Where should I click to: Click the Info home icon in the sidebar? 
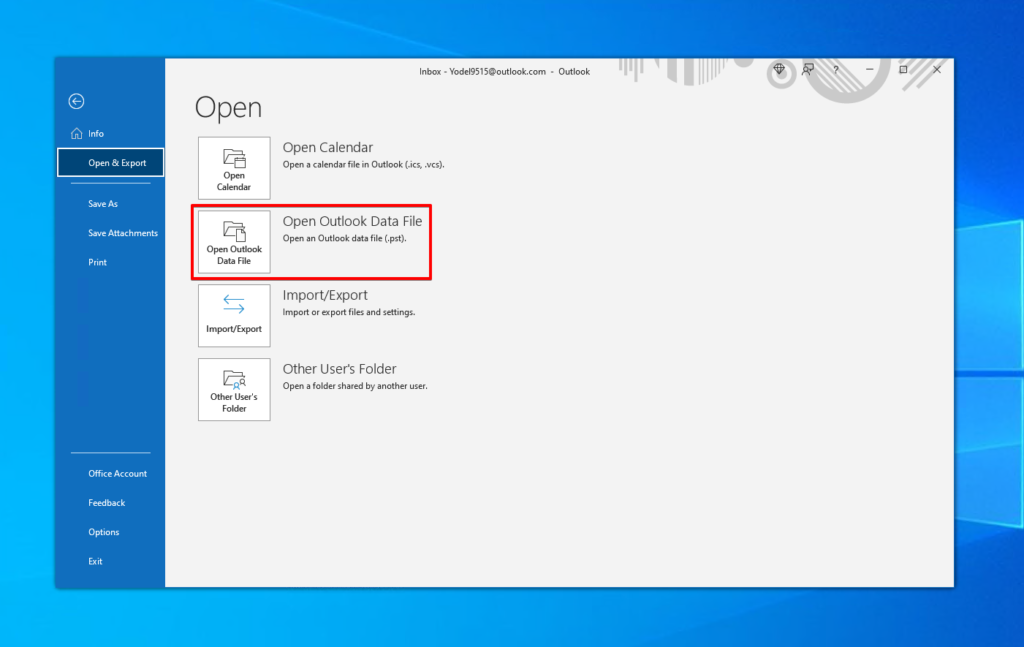coord(77,132)
